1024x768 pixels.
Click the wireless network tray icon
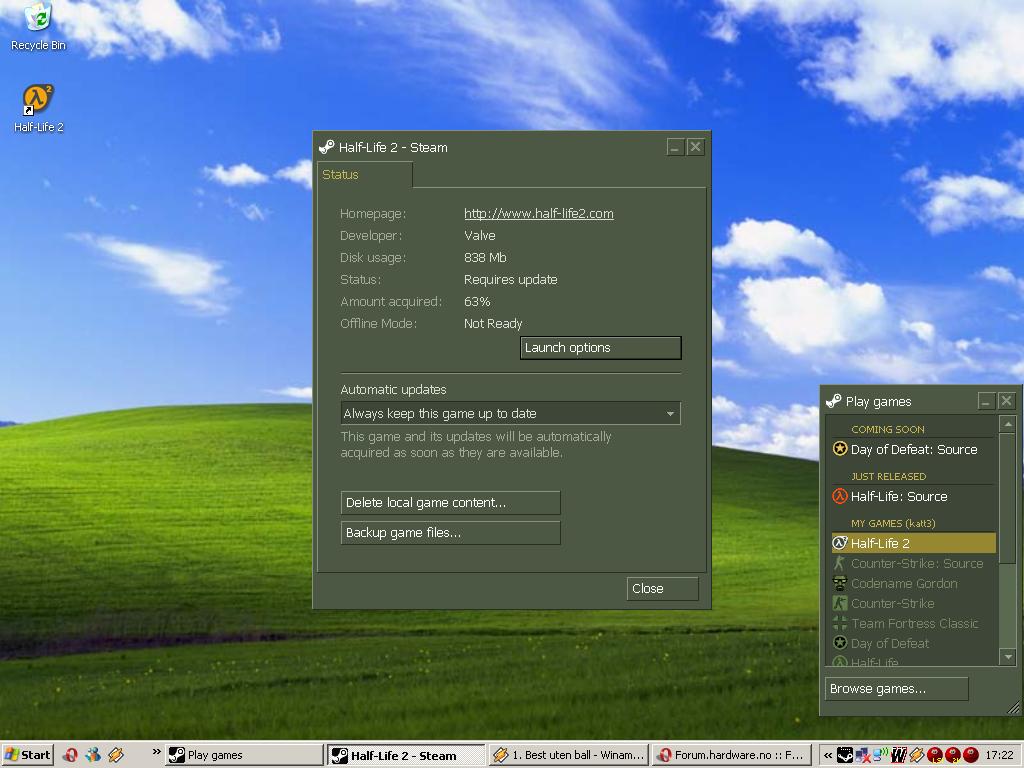pyautogui.click(x=880, y=755)
